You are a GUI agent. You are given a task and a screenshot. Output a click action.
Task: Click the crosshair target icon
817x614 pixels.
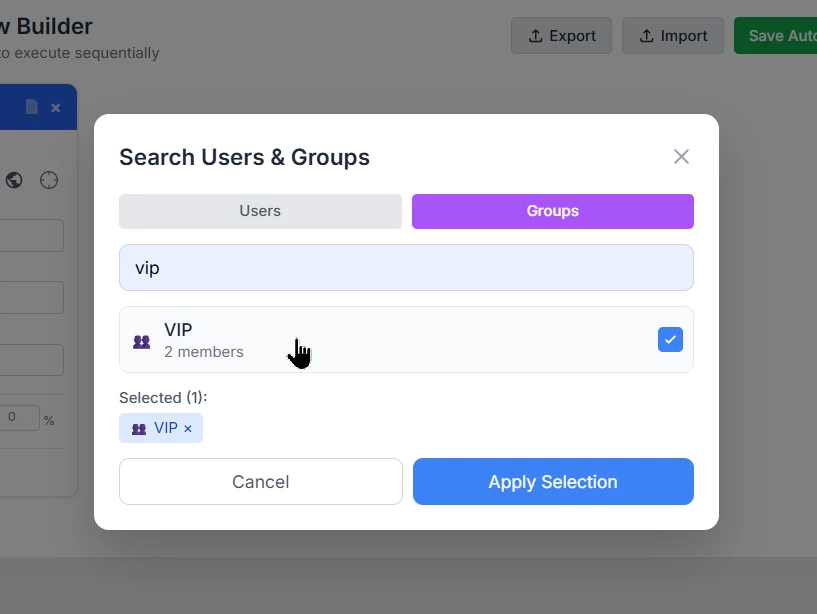coord(49,180)
